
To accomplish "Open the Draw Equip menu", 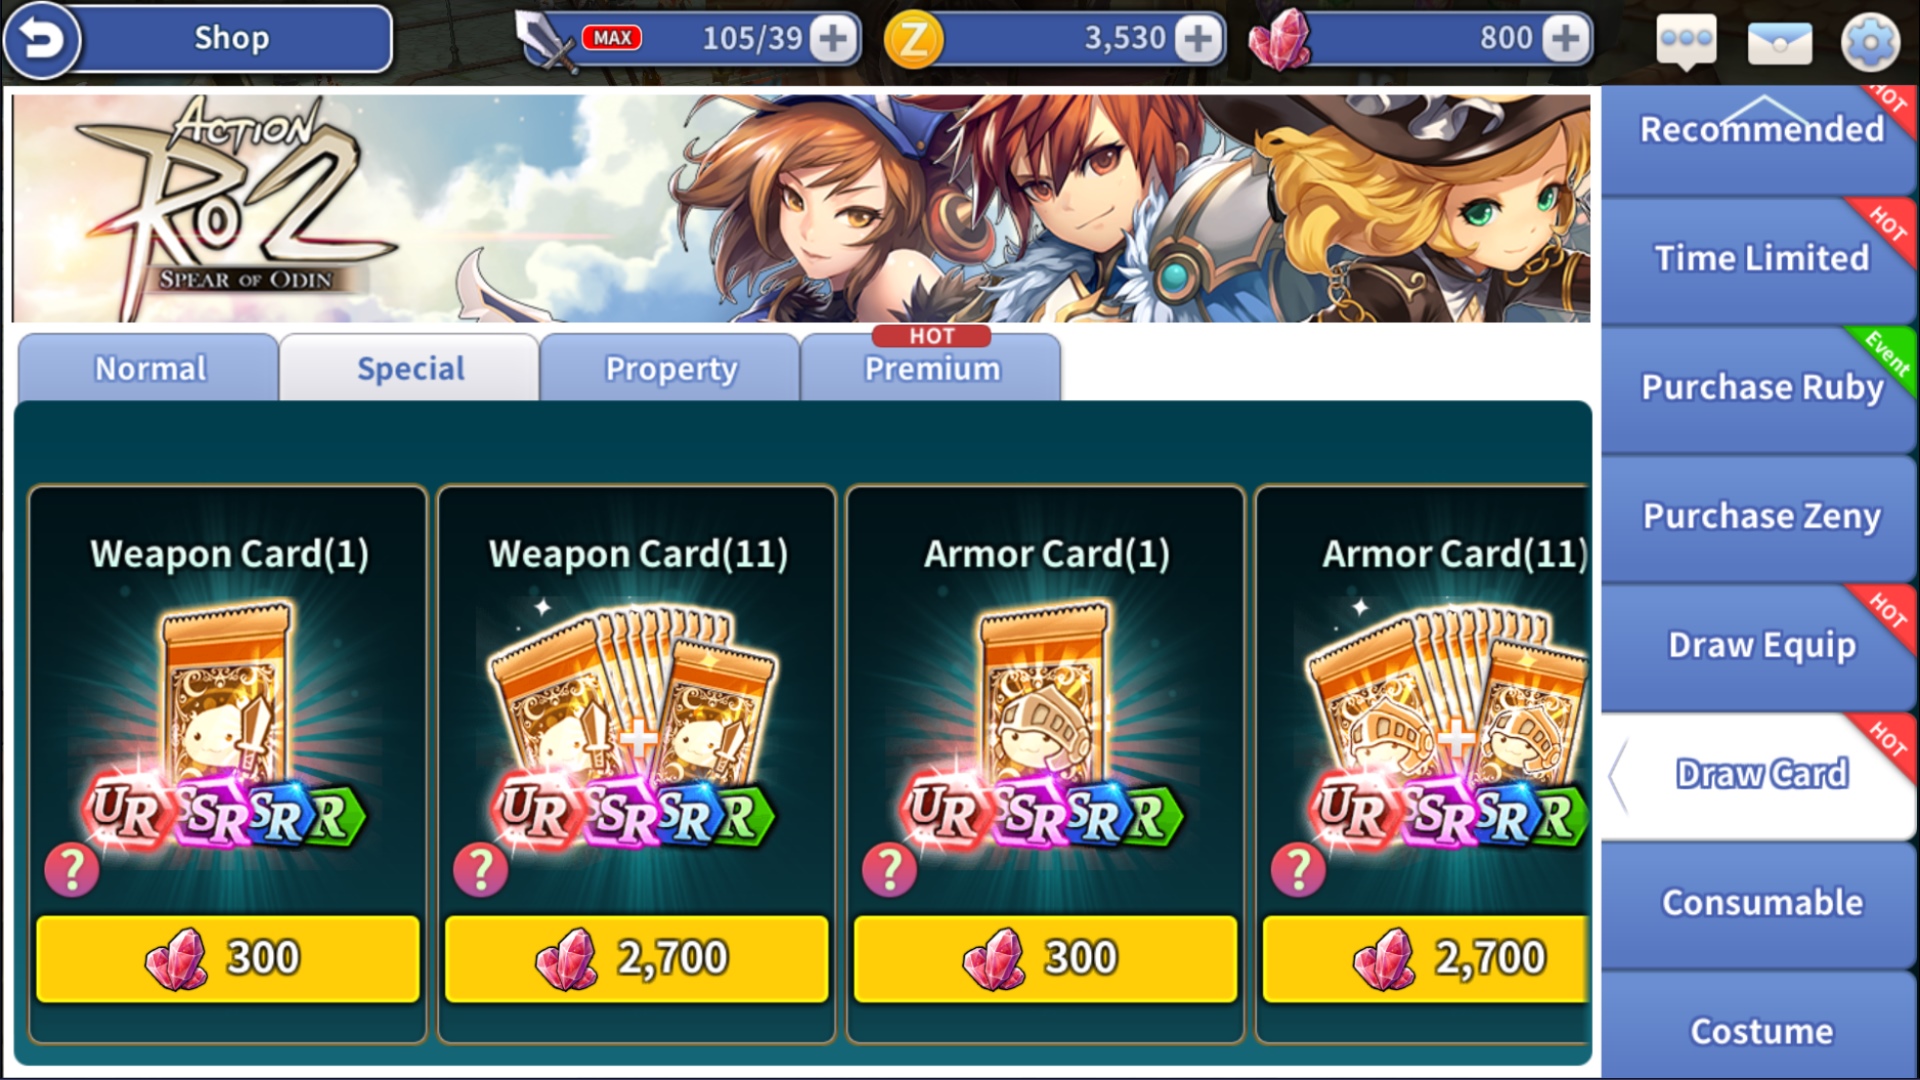I will 1760,646.
